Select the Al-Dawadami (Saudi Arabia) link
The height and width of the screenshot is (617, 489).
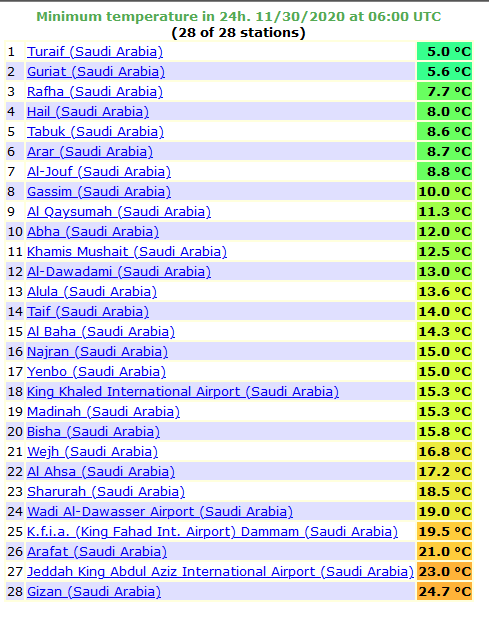119,272
